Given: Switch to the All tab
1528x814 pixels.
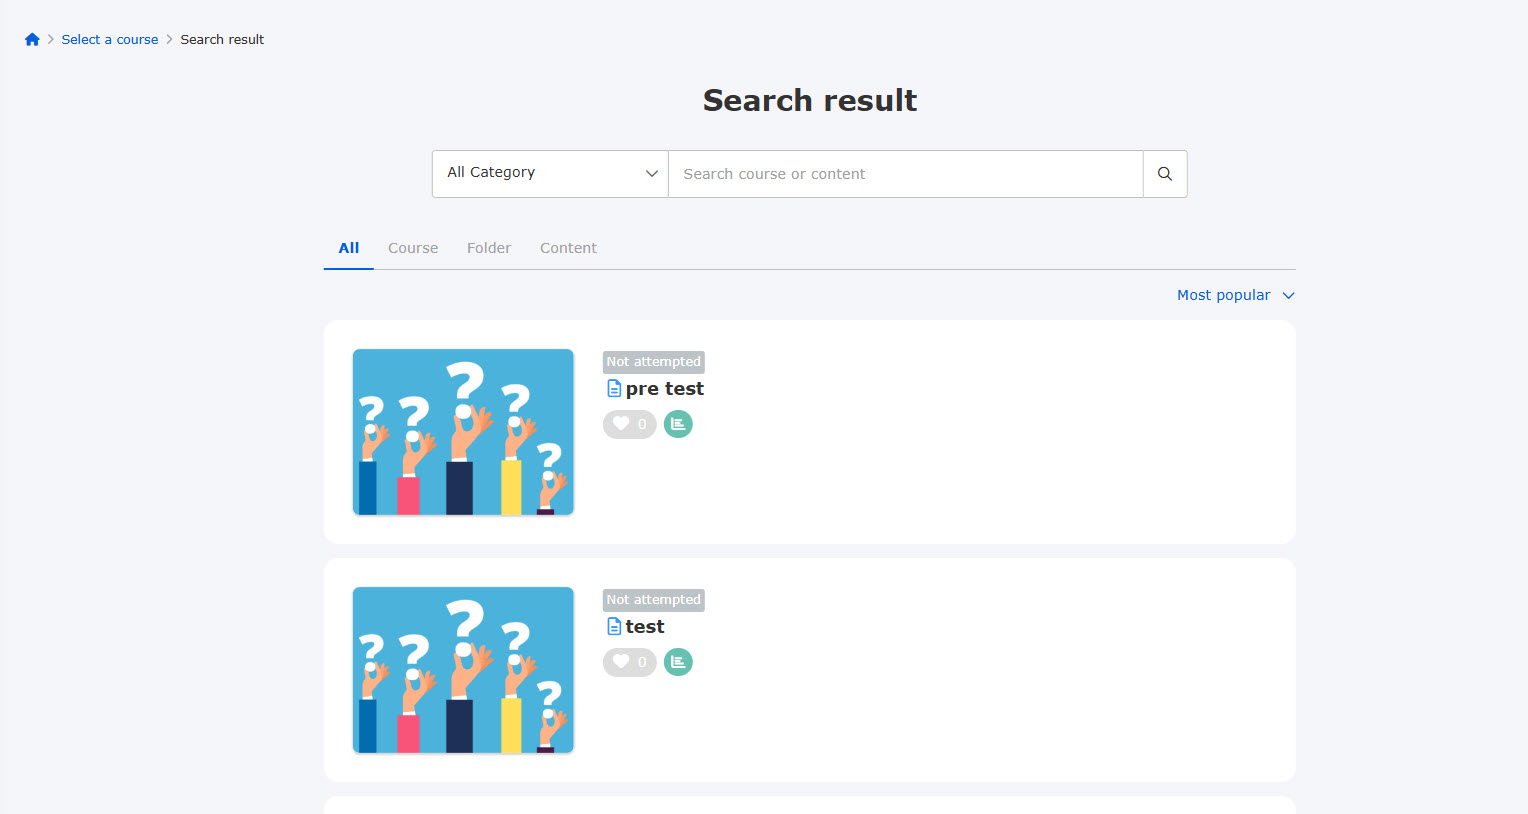Looking at the screenshot, I should [x=349, y=248].
